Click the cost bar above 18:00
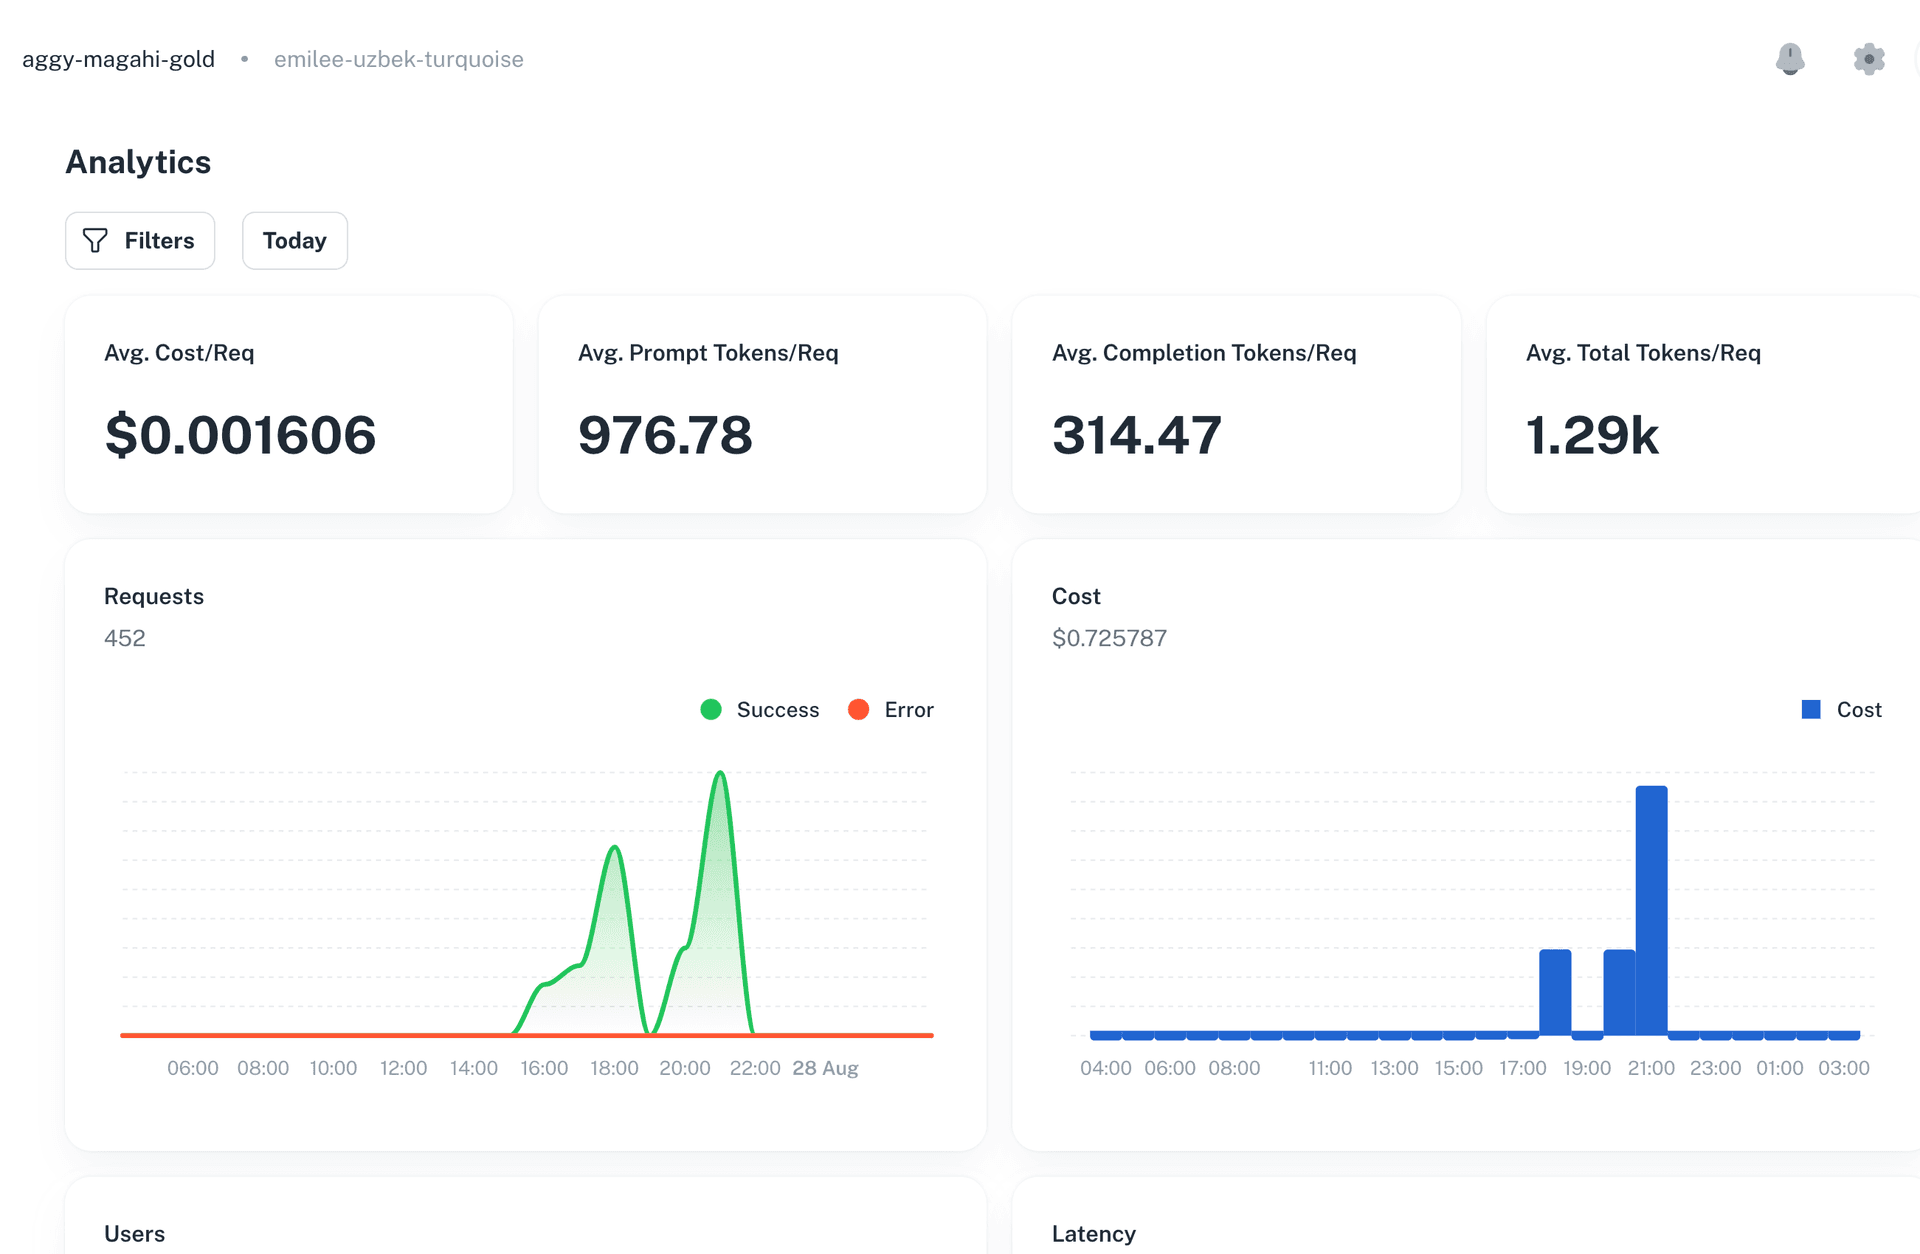The image size is (1920, 1254). click(x=1555, y=993)
